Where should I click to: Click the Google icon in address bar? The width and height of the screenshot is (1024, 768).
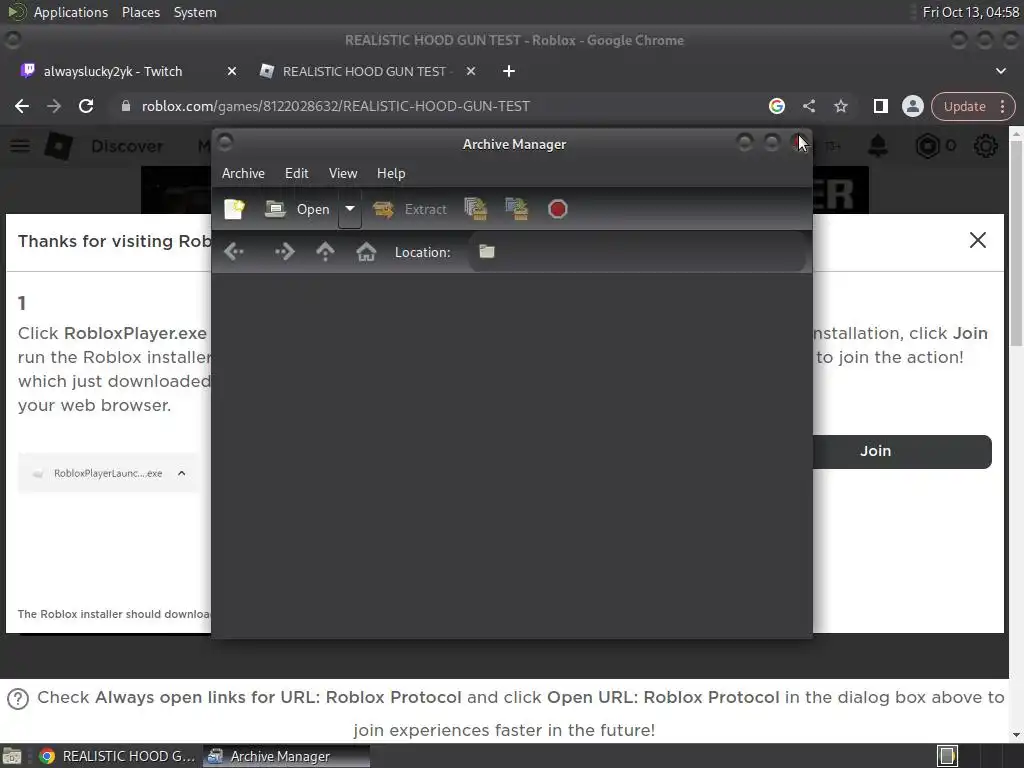(x=776, y=106)
